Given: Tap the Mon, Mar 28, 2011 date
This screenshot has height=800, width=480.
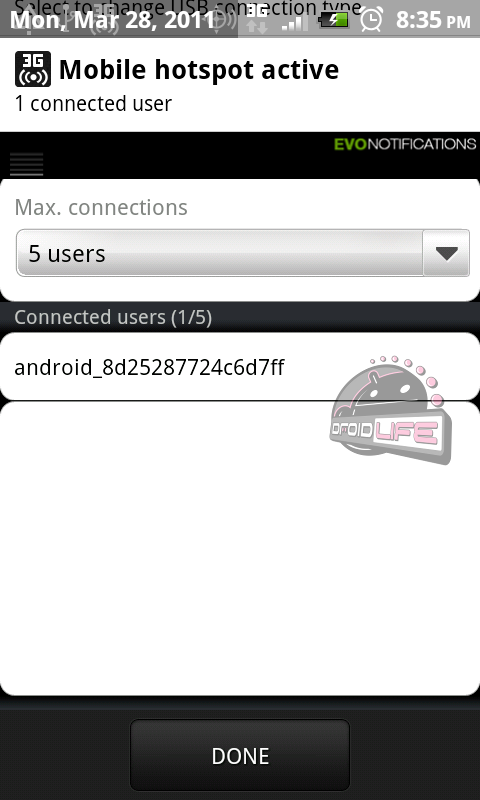Looking at the screenshot, I should coord(113,20).
